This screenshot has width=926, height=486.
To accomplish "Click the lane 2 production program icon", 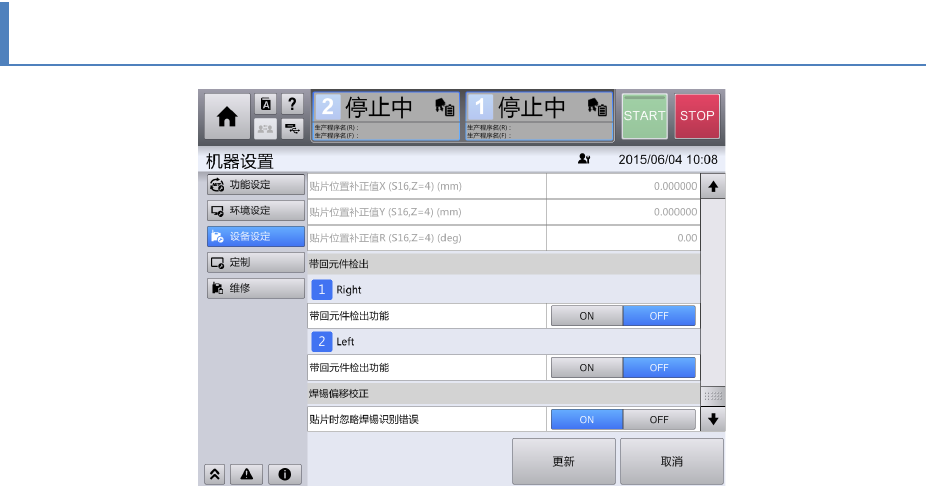I will pos(445,107).
